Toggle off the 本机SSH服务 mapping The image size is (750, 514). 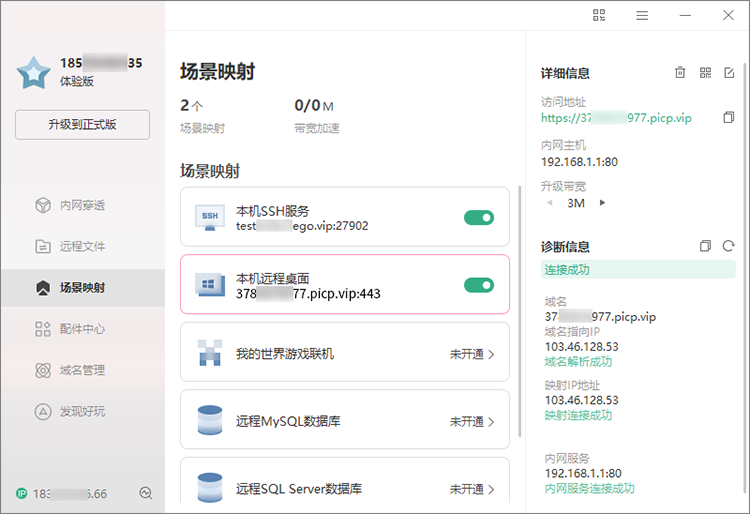coord(479,217)
